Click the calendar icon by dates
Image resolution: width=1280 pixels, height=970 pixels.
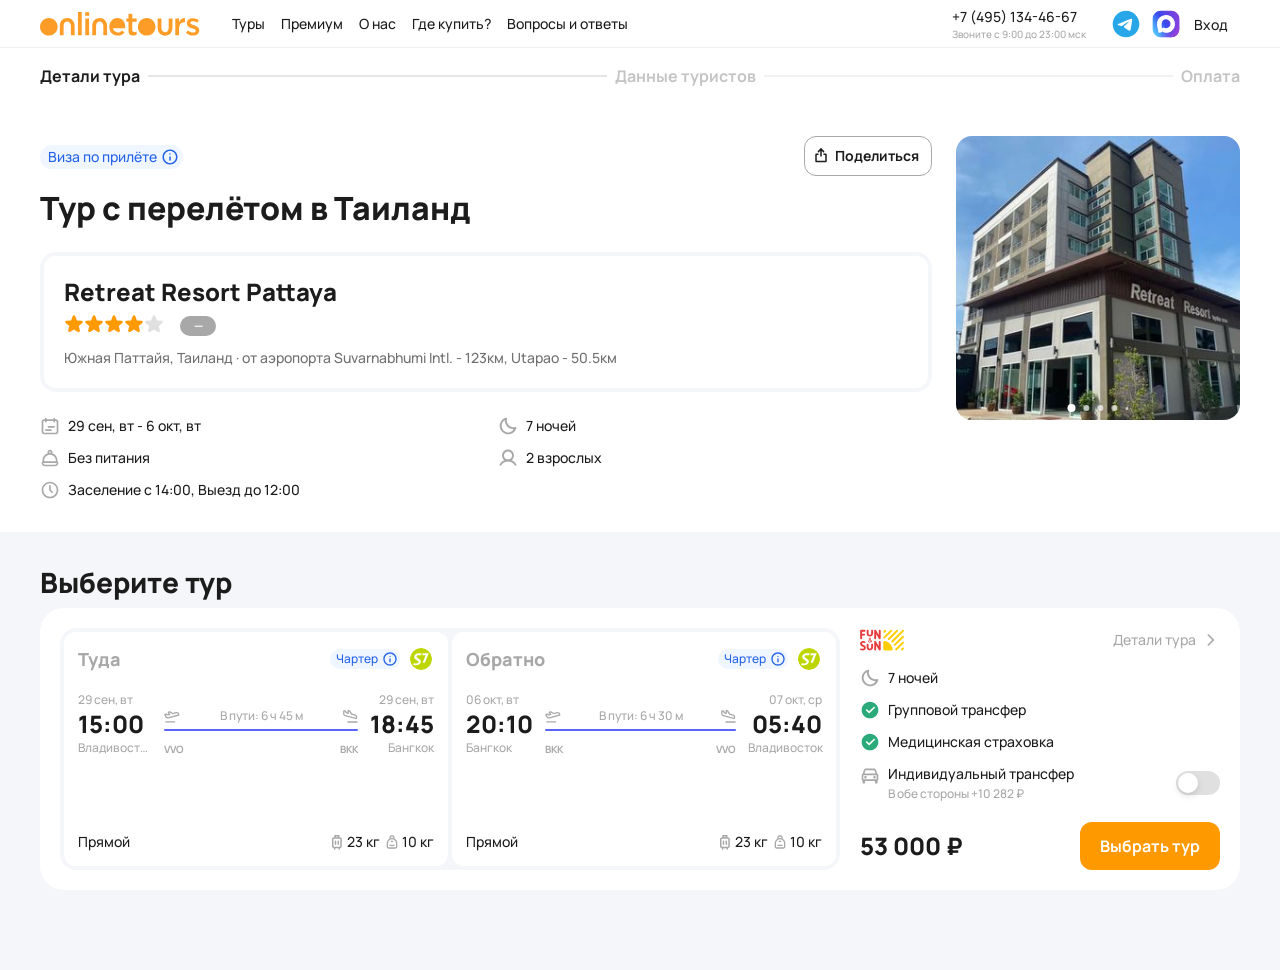pyautogui.click(x=50, y=426)
